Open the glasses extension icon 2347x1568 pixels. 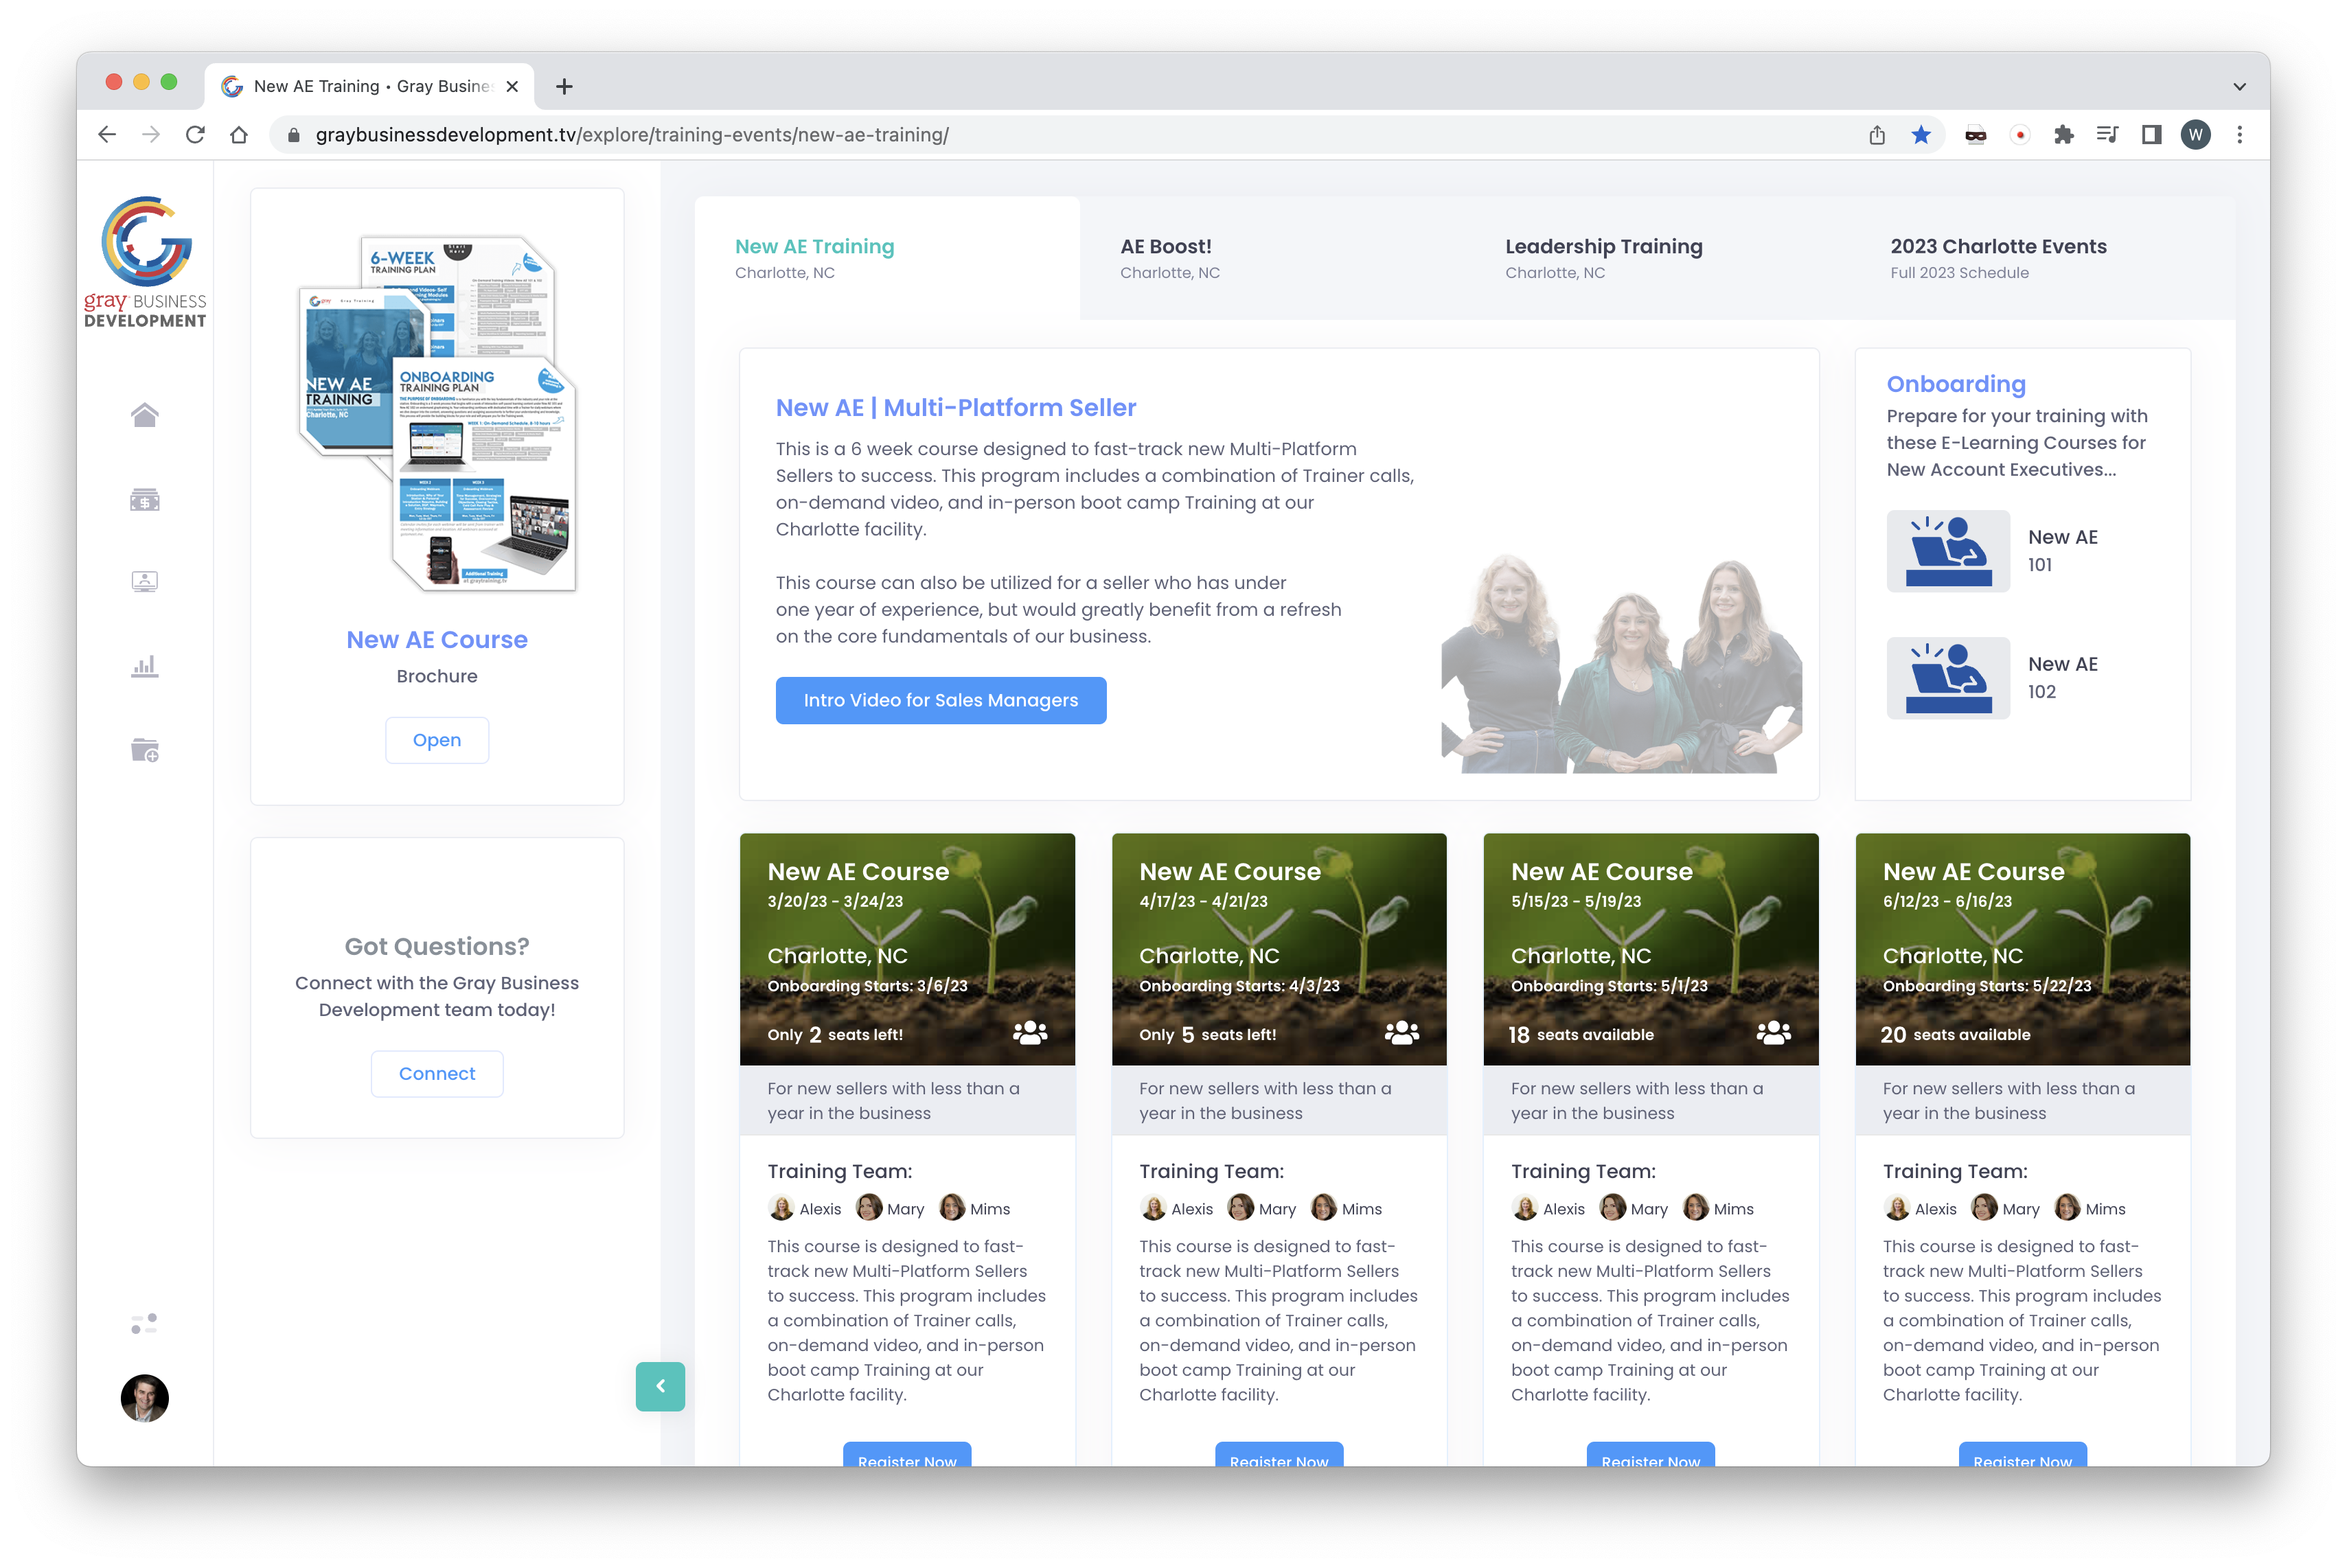click(x=1976, y=135)
